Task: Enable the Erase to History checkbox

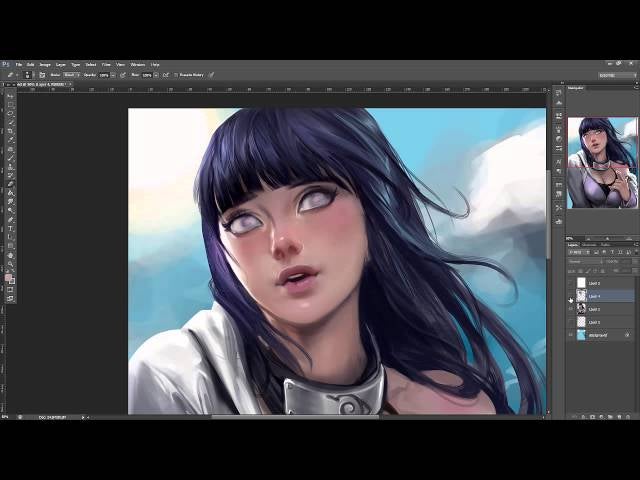Action: click(x=176, y=75)
